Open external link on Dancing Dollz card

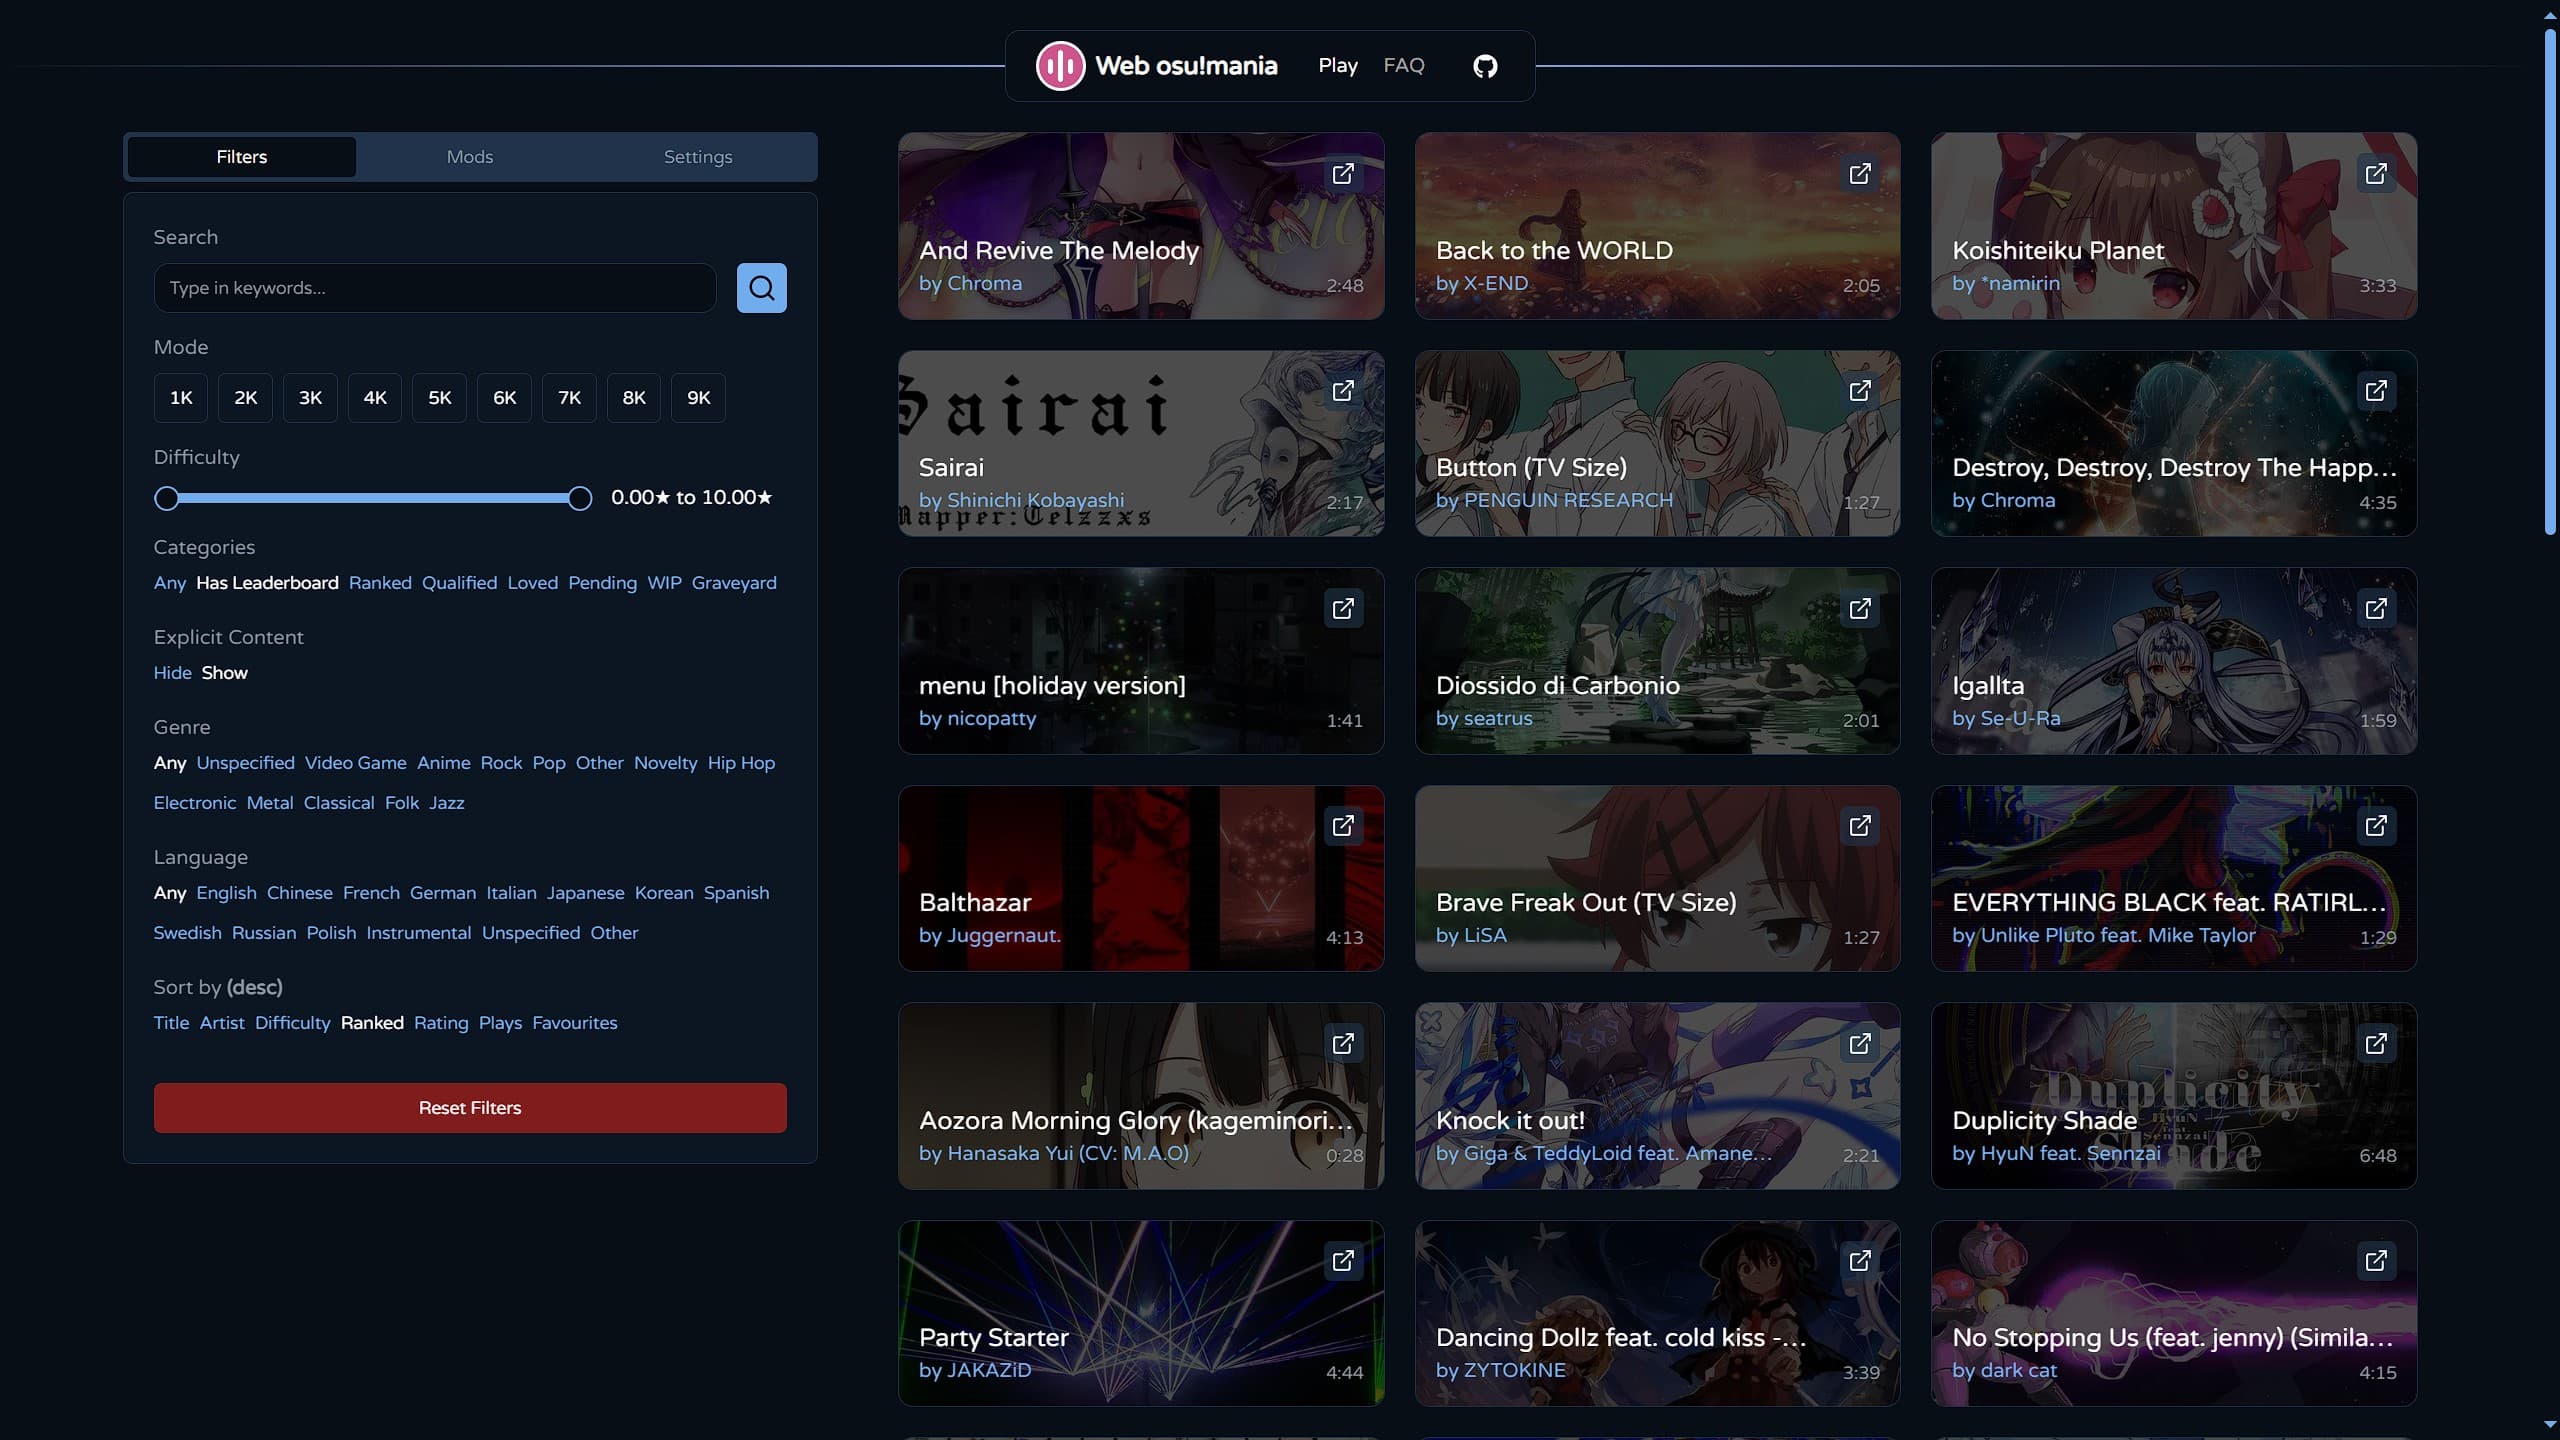(1859, 1261)
